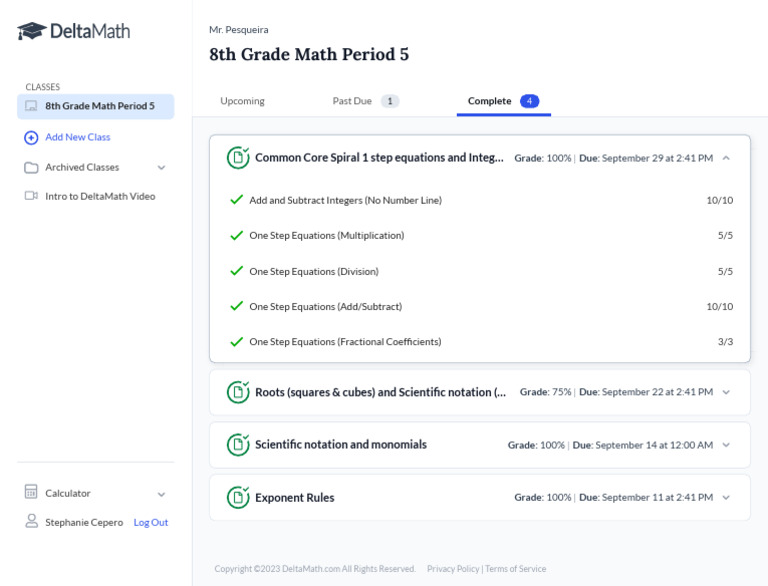768x586 pixels.
Task: Click the Intro to DeltaMath video camera icon
Action: point(31,196)
